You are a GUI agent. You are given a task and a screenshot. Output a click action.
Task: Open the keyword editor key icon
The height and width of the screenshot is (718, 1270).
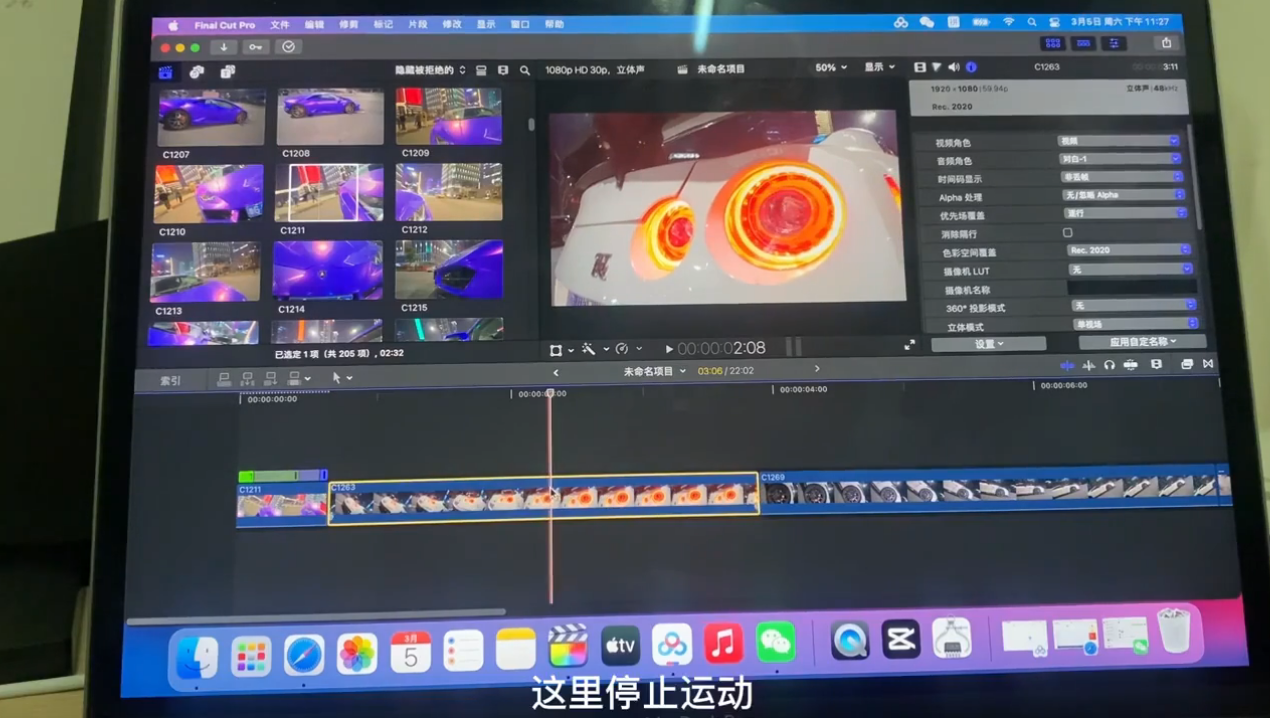pyautogui.click(x=256, y=47)
